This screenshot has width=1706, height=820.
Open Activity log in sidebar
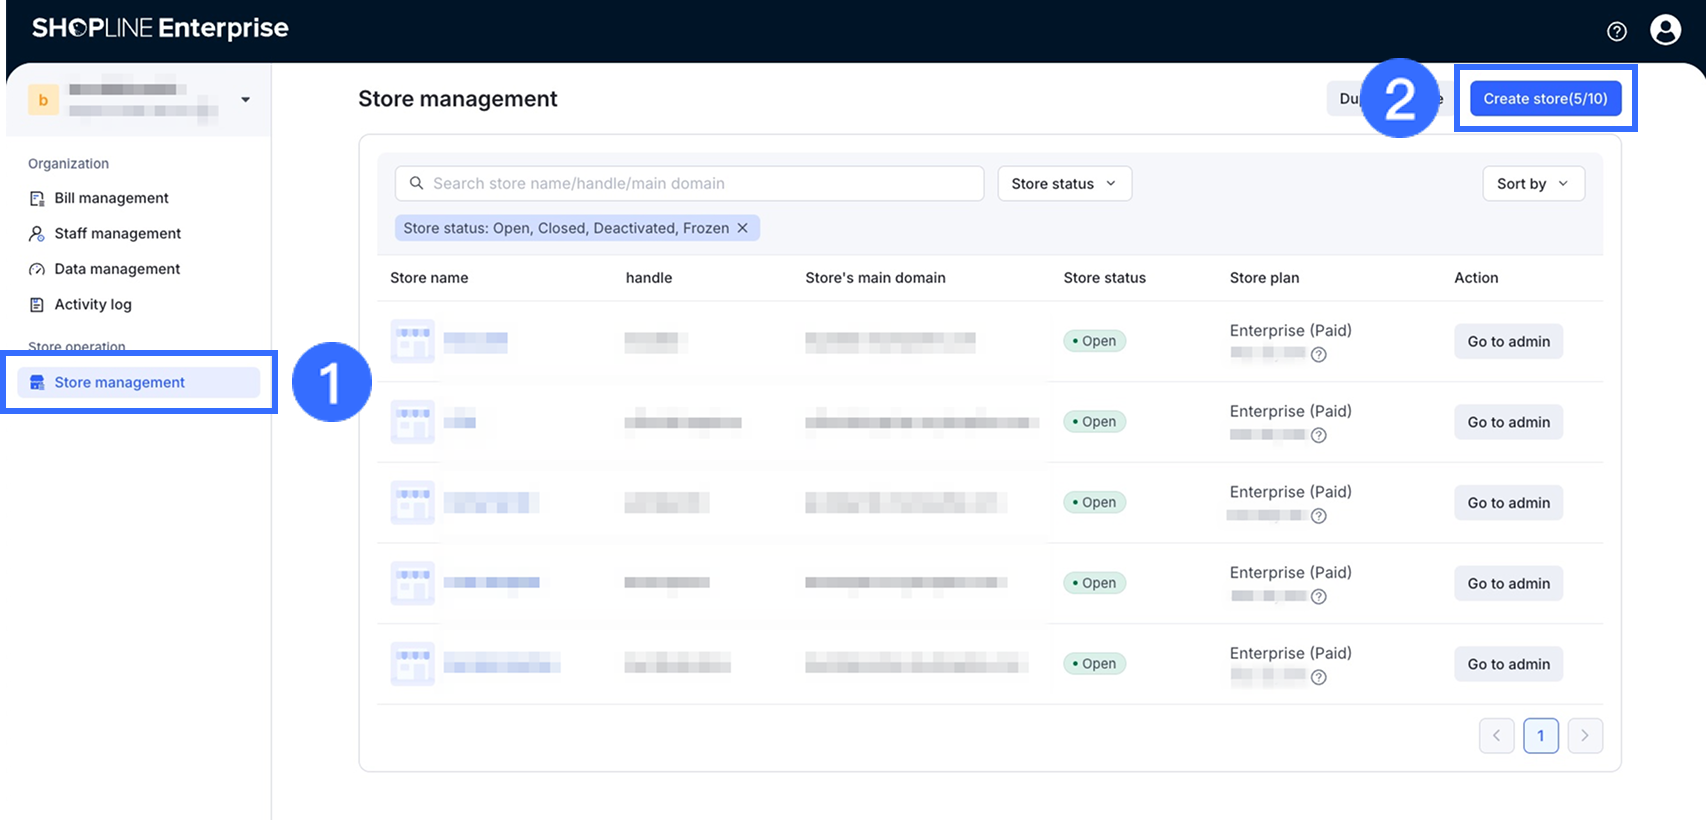point(93,305)
